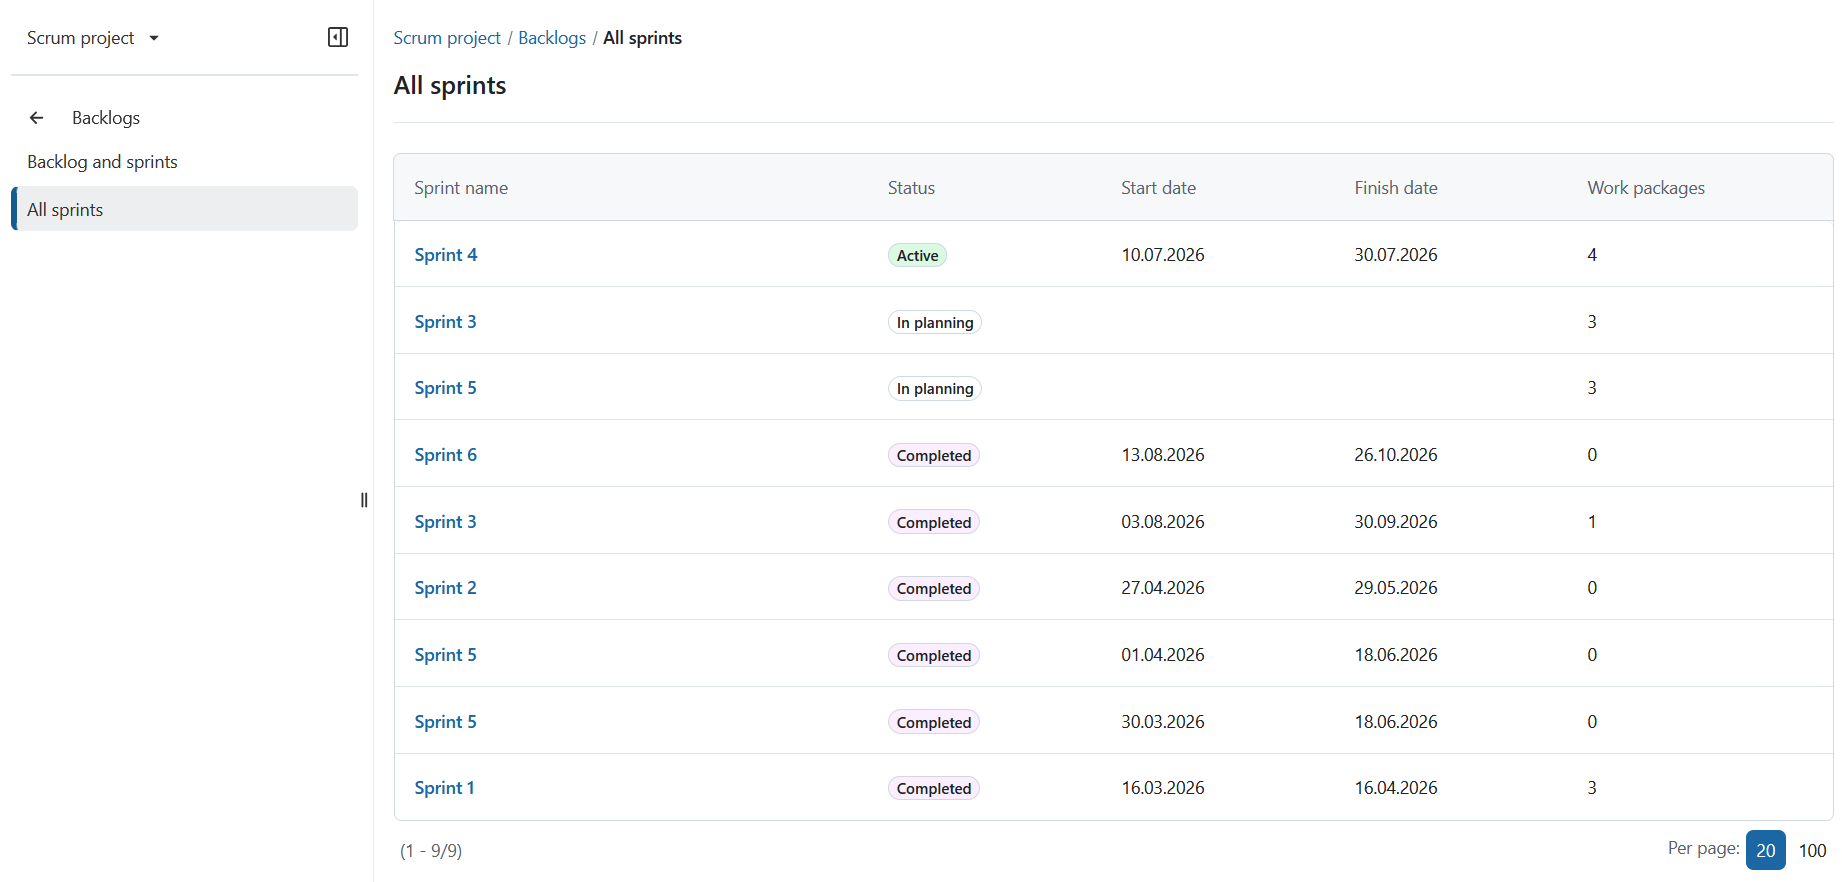Open the In planning Sprint 3 with blank dates

point(445,322)
